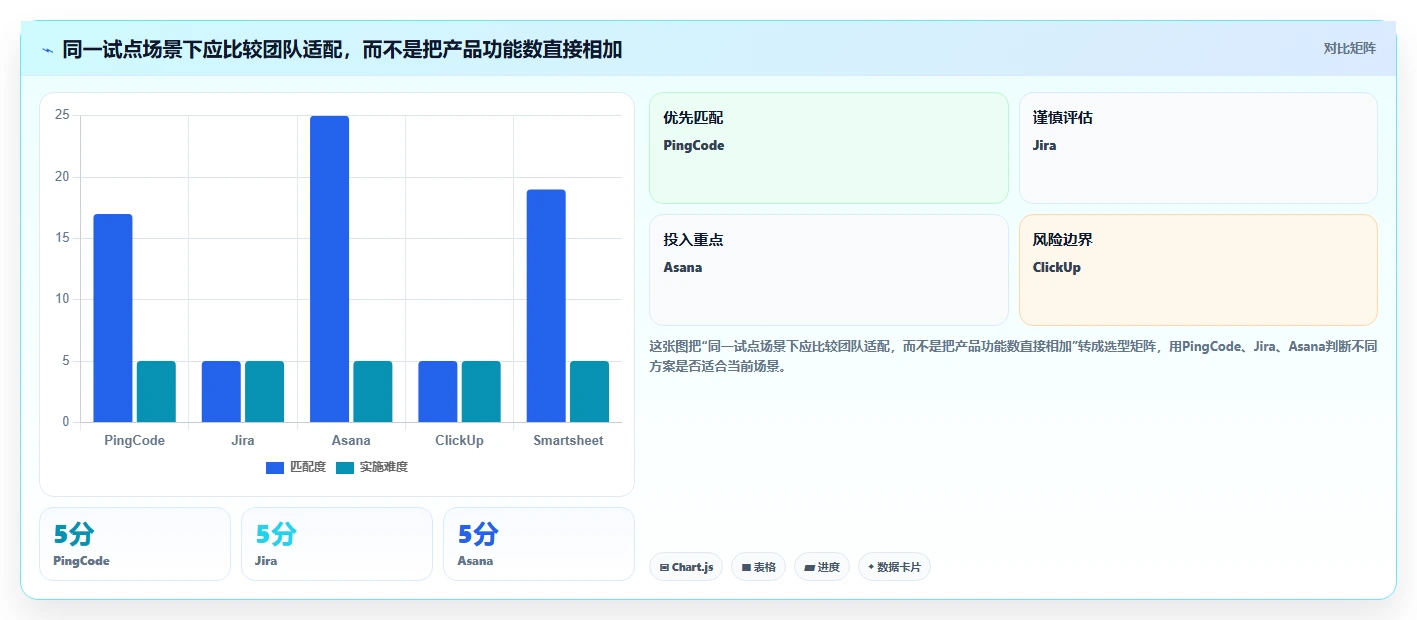The image size is (1417, 620).
Task: Click the Asana x-axis label
Action: [351, 440]
